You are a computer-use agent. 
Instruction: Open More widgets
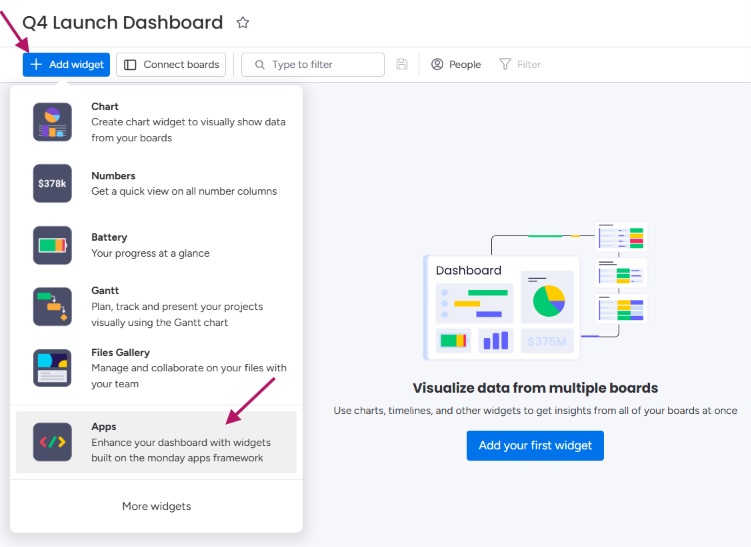click(x=157, y=506)
